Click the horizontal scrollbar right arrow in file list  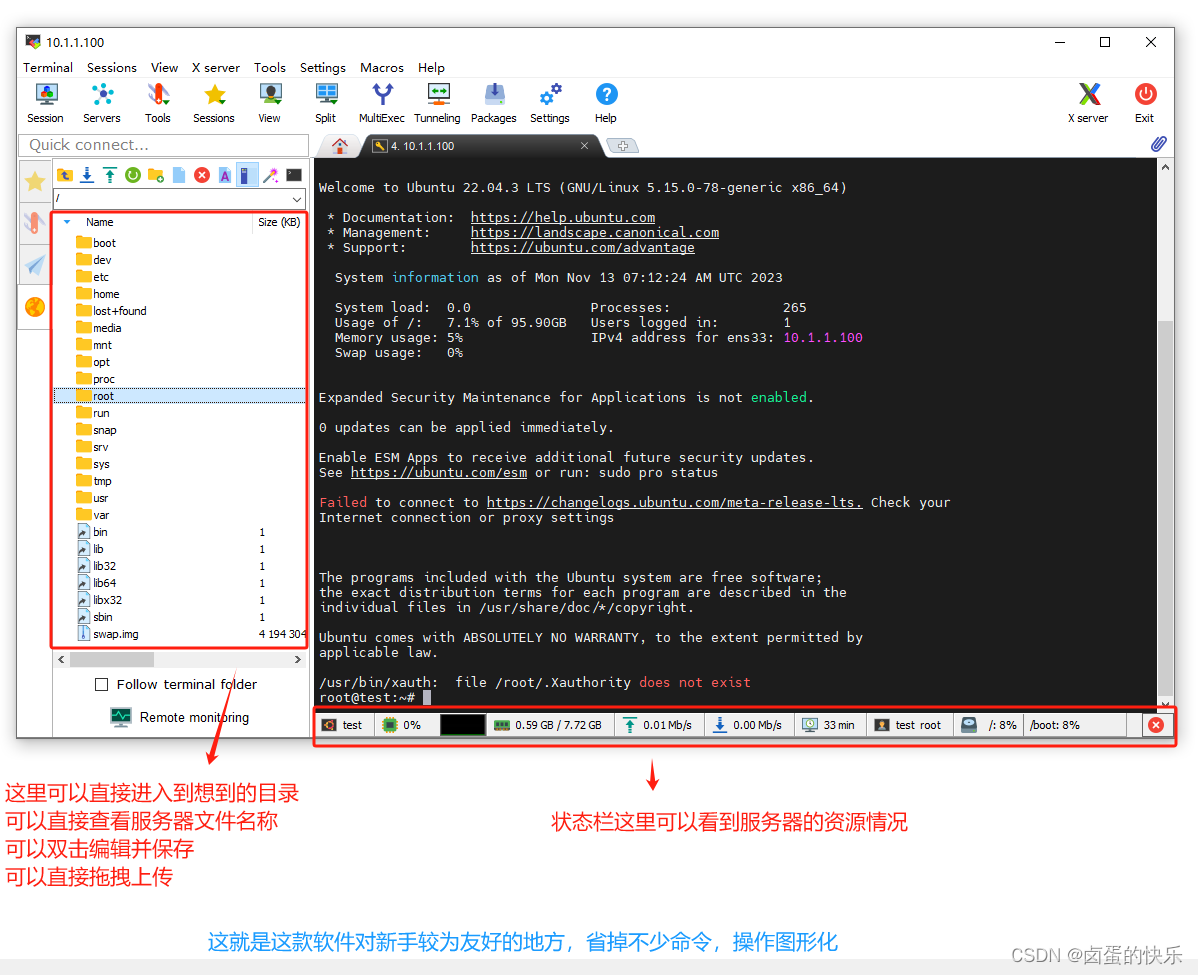pyautogui.click(x=298, y=659)
